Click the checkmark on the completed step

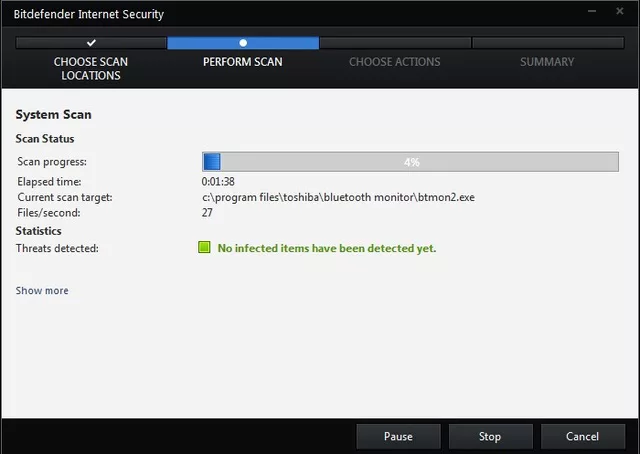91,42
